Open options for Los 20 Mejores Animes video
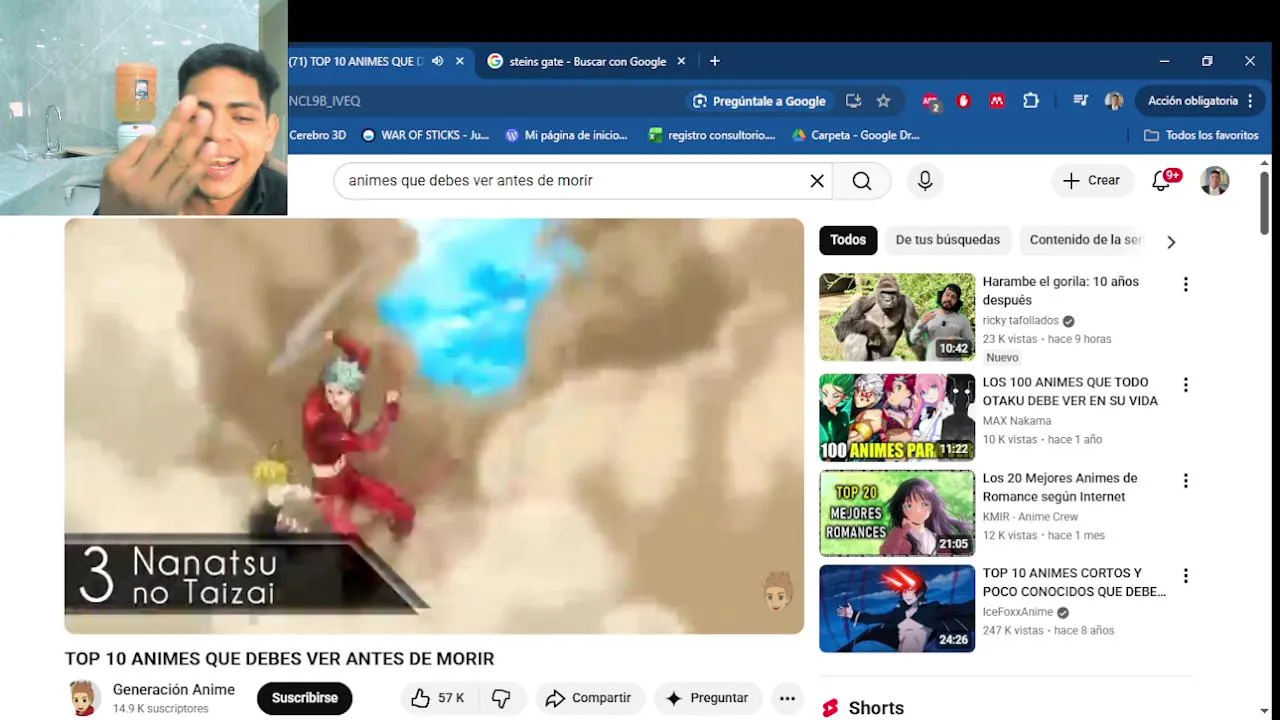The image size is (1280, 720). [x=1186, y=481]
